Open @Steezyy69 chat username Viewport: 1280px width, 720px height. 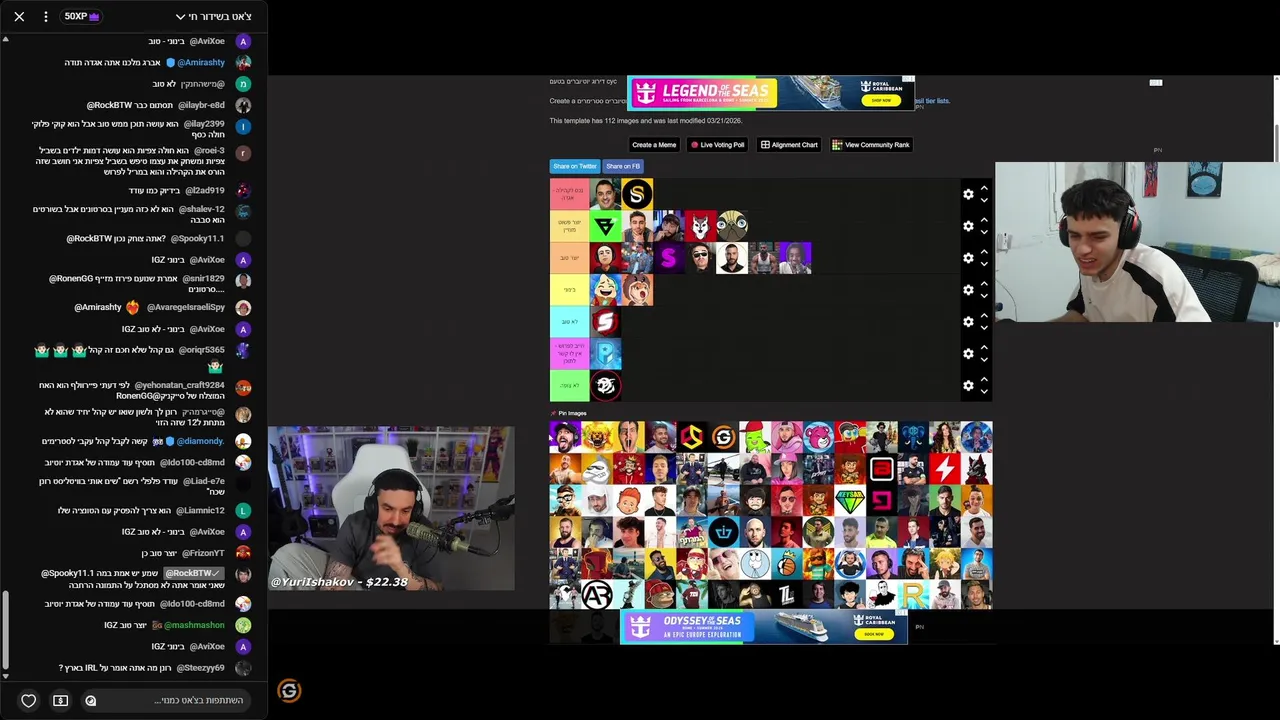tap(200, 668)
